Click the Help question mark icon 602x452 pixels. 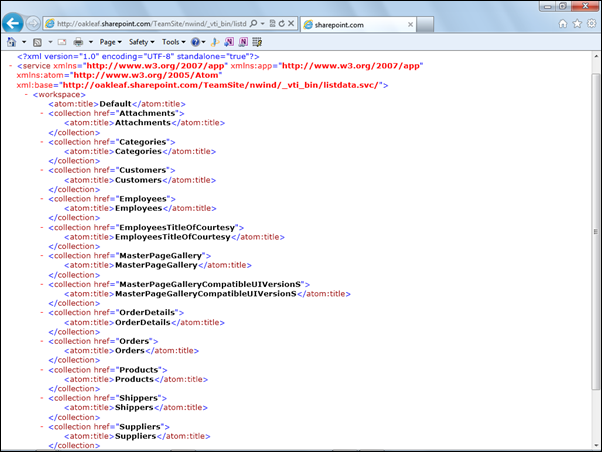pyautogui.click(x=196, y=42)
